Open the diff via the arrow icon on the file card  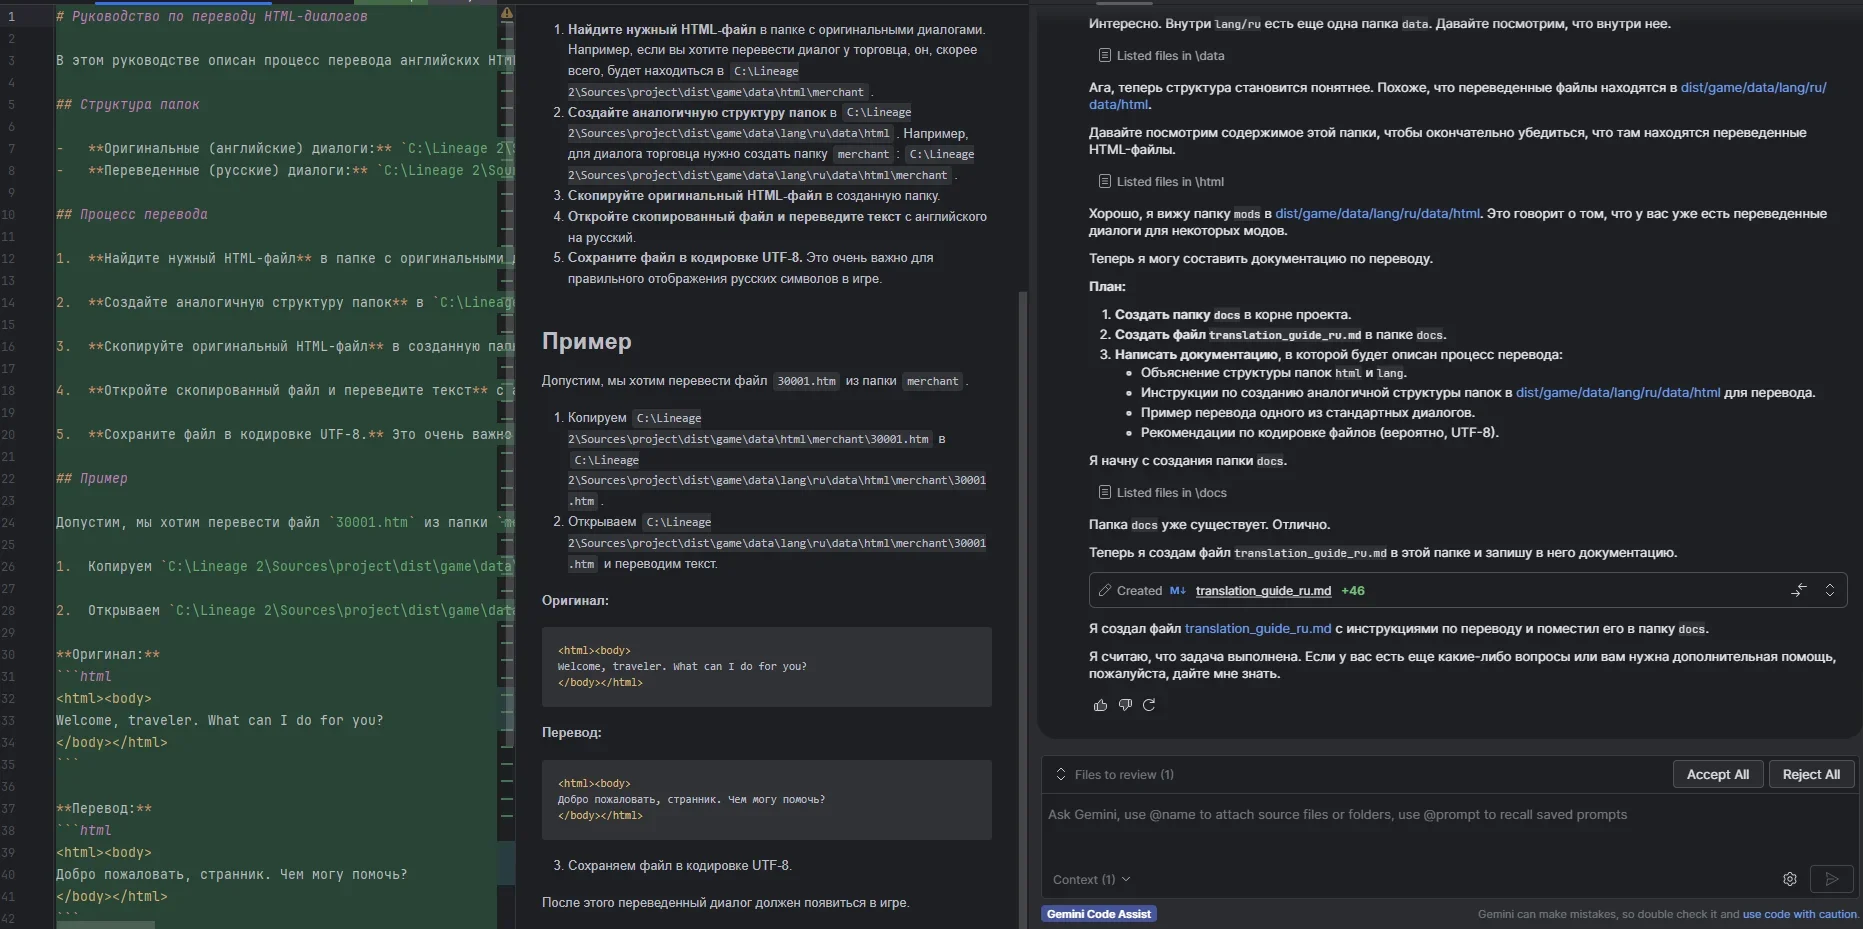(x=1800, y=590)
